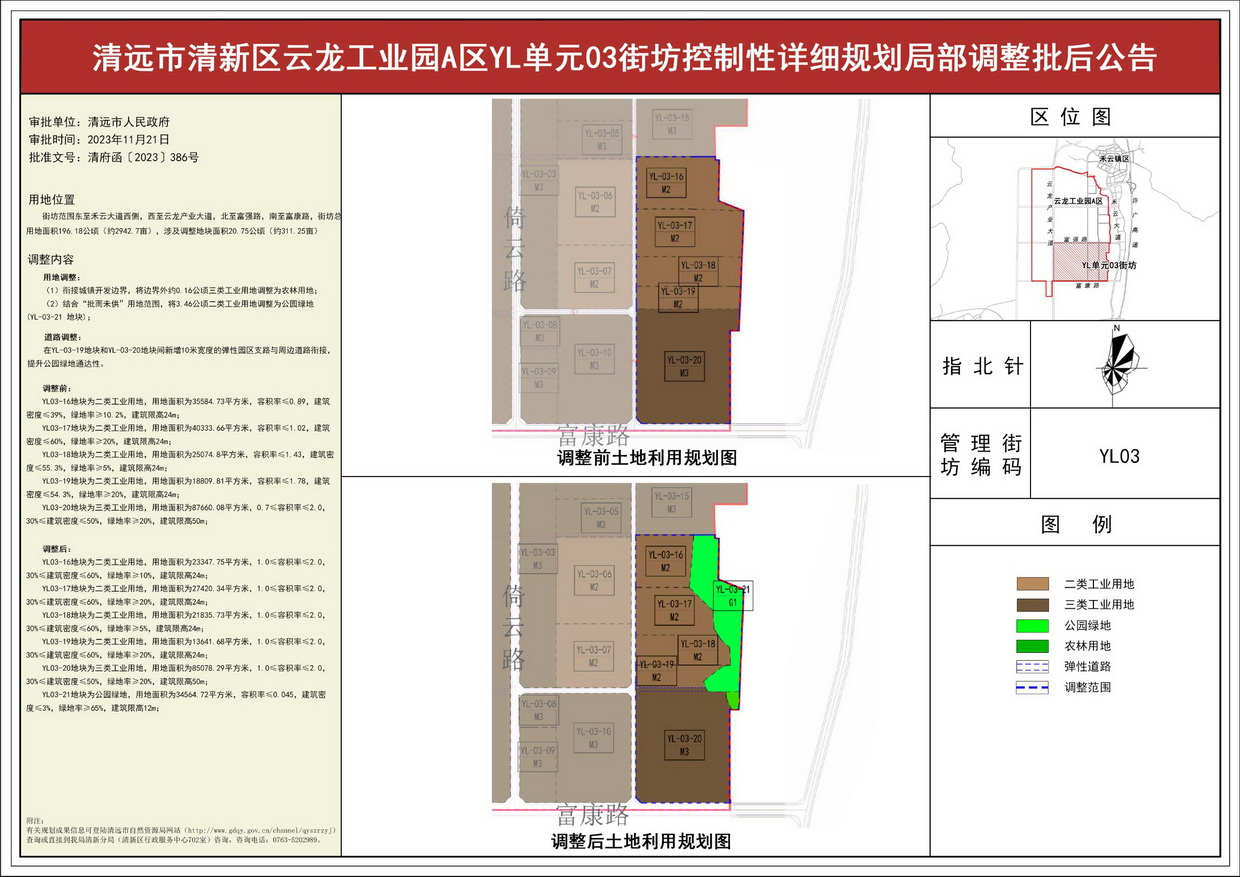This screenshot has height=877, width=1240.
Task: Click 审批时间：2023年11月21日 line
Action: 100,141
